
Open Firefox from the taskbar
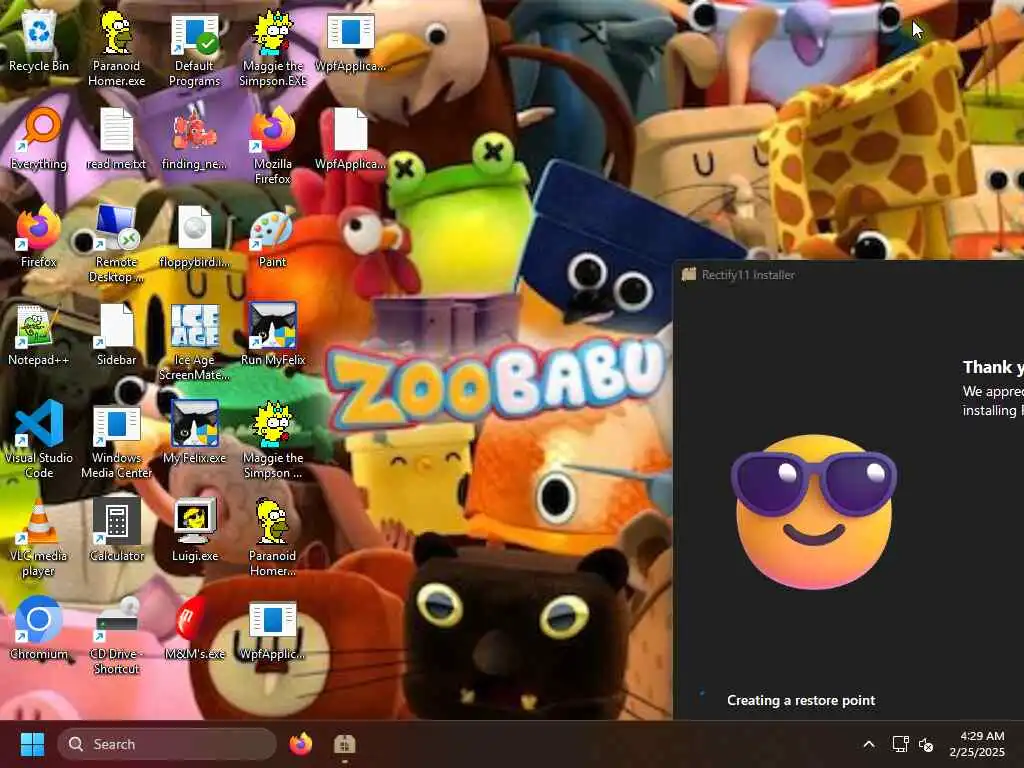tap(300, 744)
